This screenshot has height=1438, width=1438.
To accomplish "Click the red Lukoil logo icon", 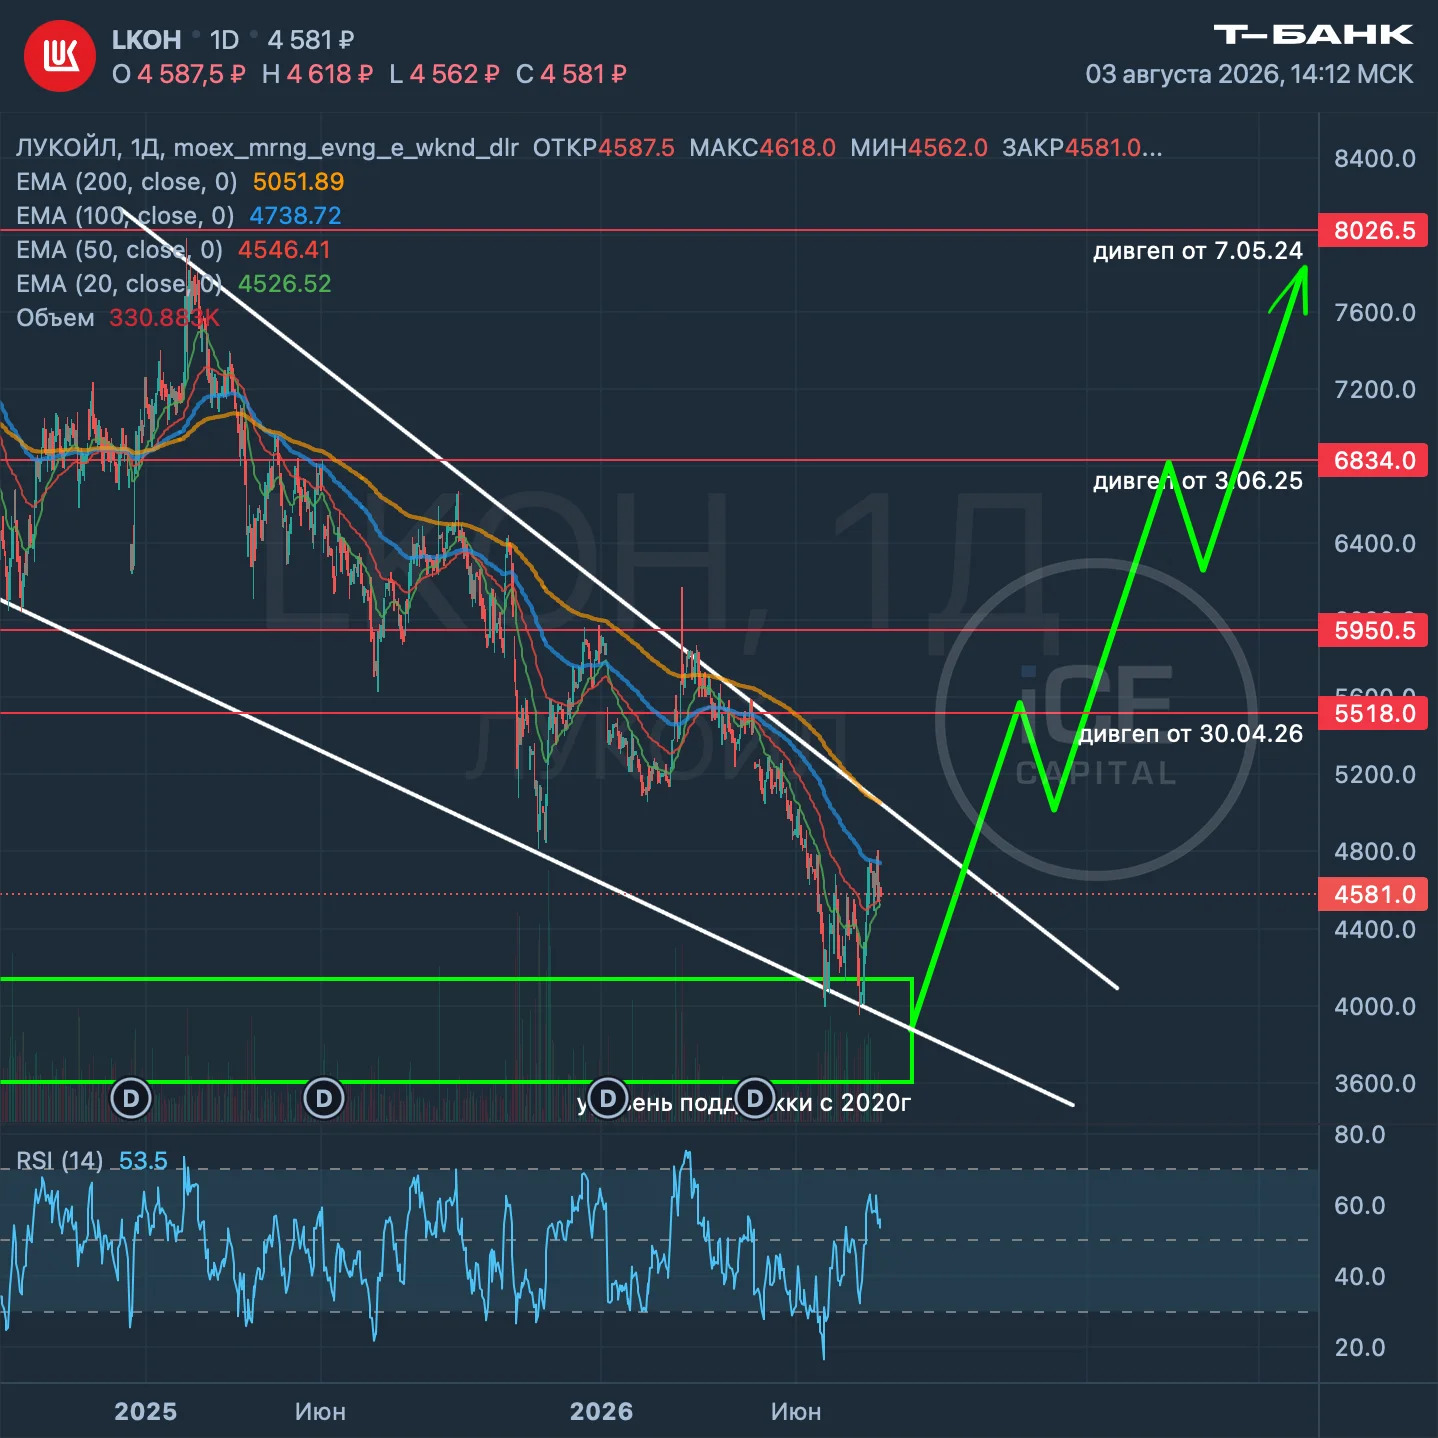I will [60, 56].
